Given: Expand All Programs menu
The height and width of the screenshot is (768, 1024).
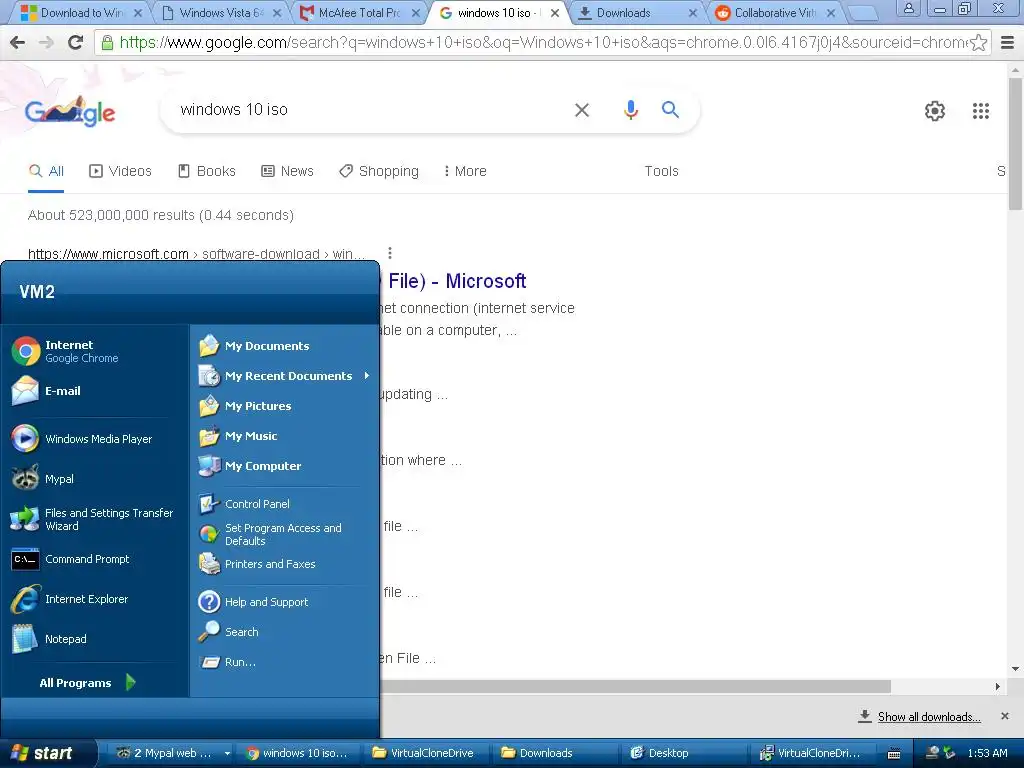Looking at the screenshot, I should pos(87,682).
